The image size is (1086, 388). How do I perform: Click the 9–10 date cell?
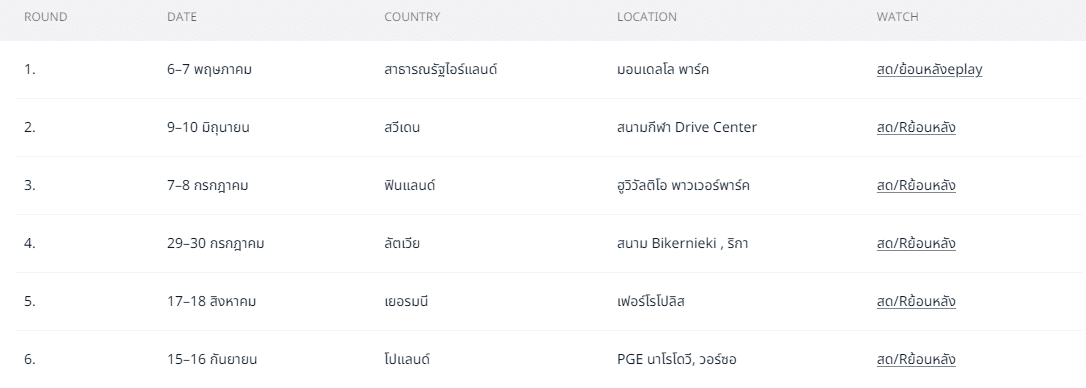[x=208, y=127]
